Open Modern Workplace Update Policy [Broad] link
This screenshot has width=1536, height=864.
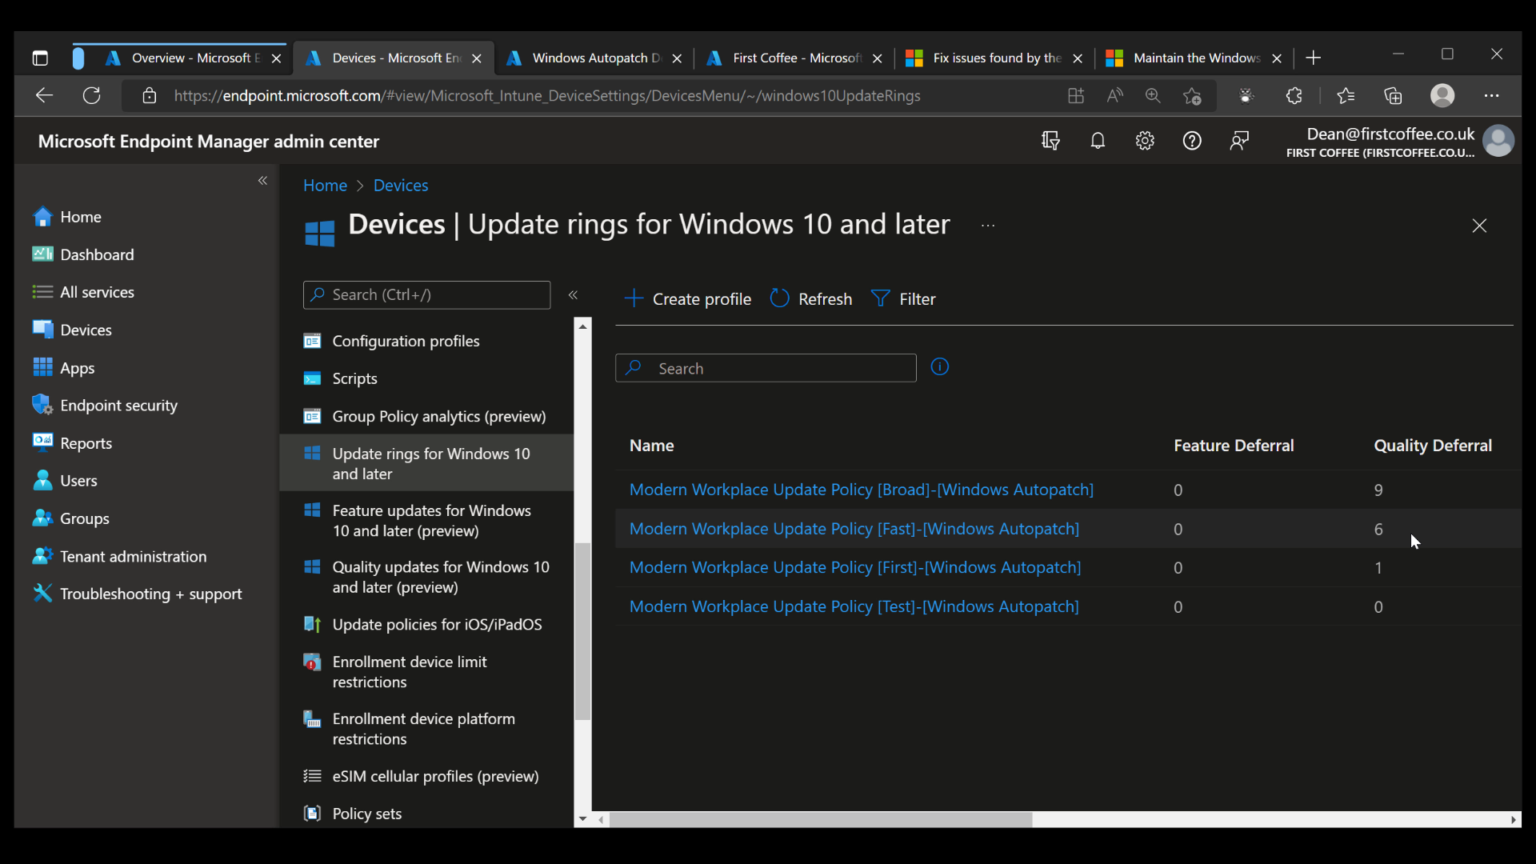861,489
